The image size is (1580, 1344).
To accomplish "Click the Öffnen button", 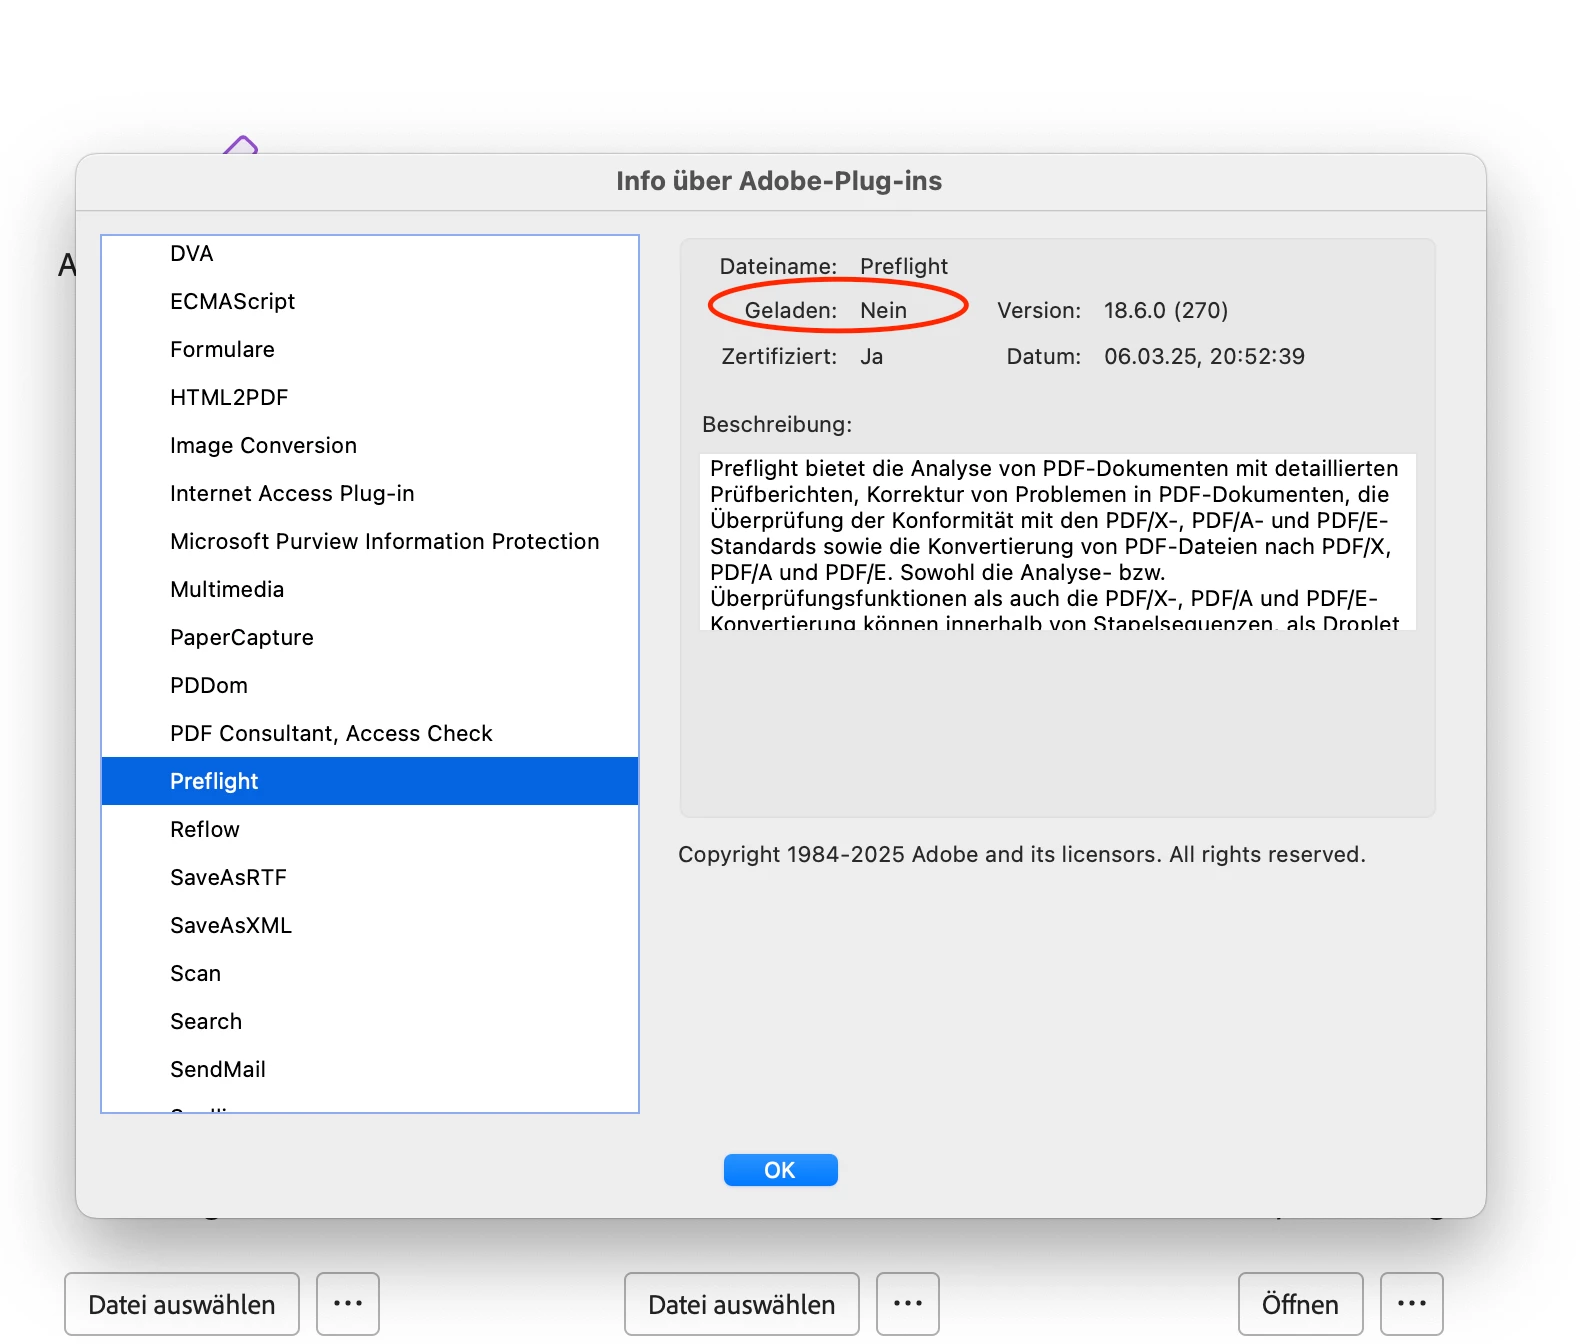I will pos(1300,1304).
